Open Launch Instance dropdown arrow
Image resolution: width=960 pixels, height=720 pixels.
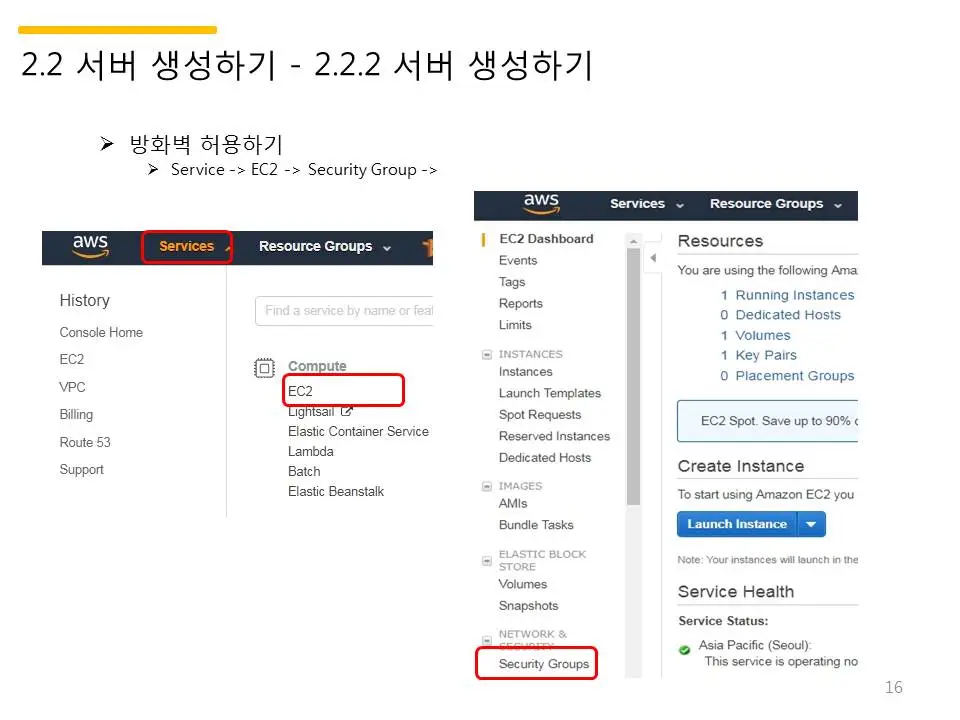[811, 524]
